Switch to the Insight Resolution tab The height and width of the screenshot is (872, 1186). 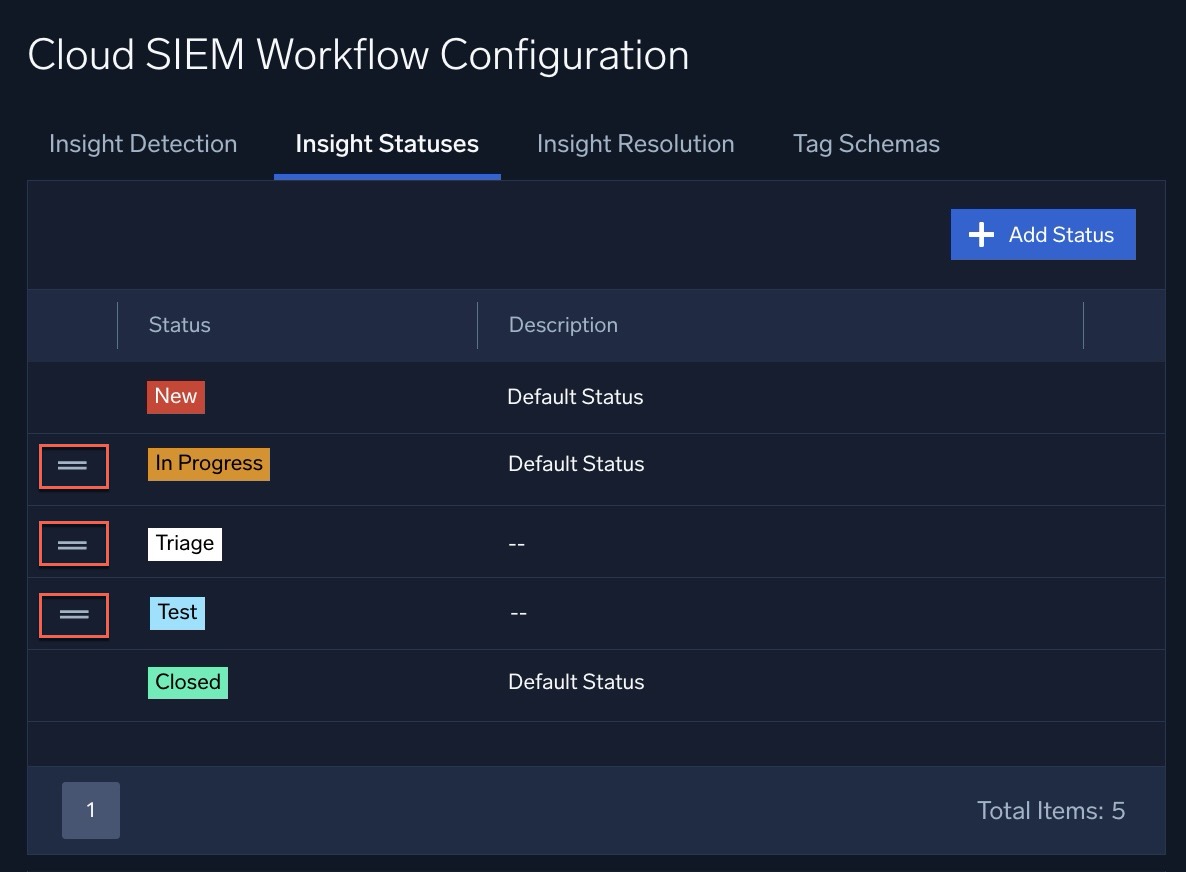coord(635,144)
